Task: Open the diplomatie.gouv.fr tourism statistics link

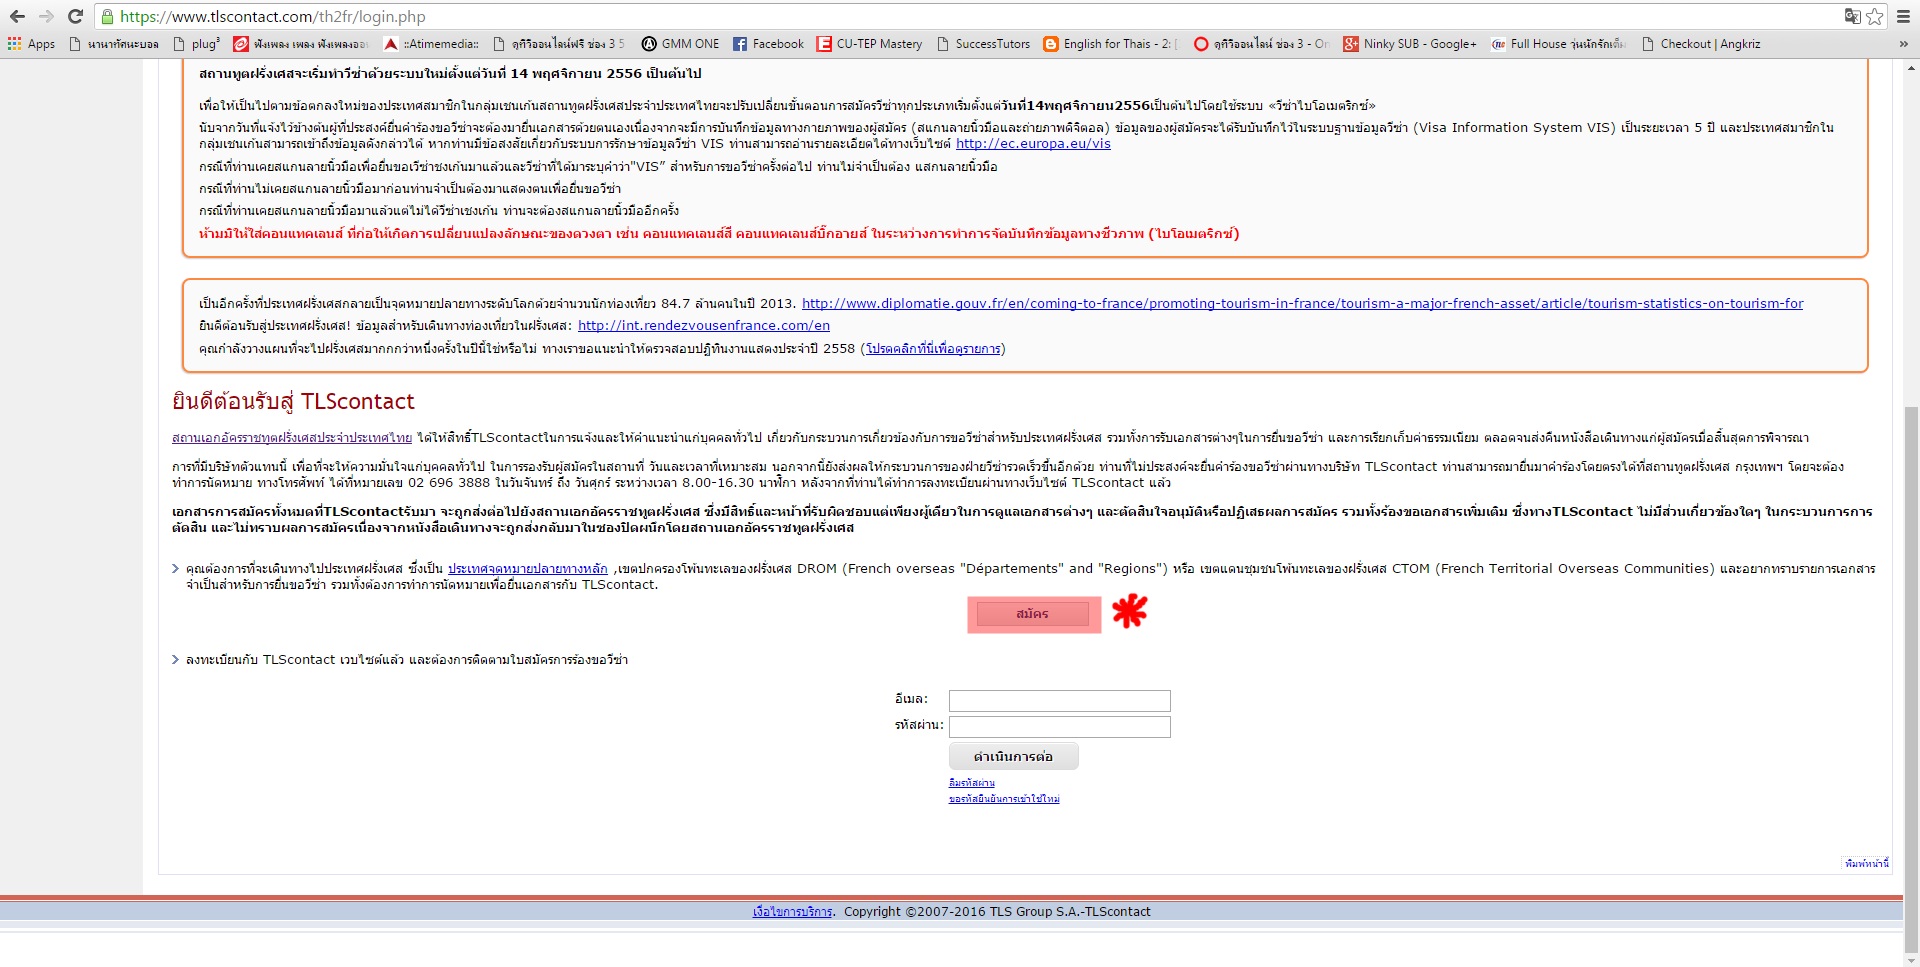Action: coord(1302,304)
